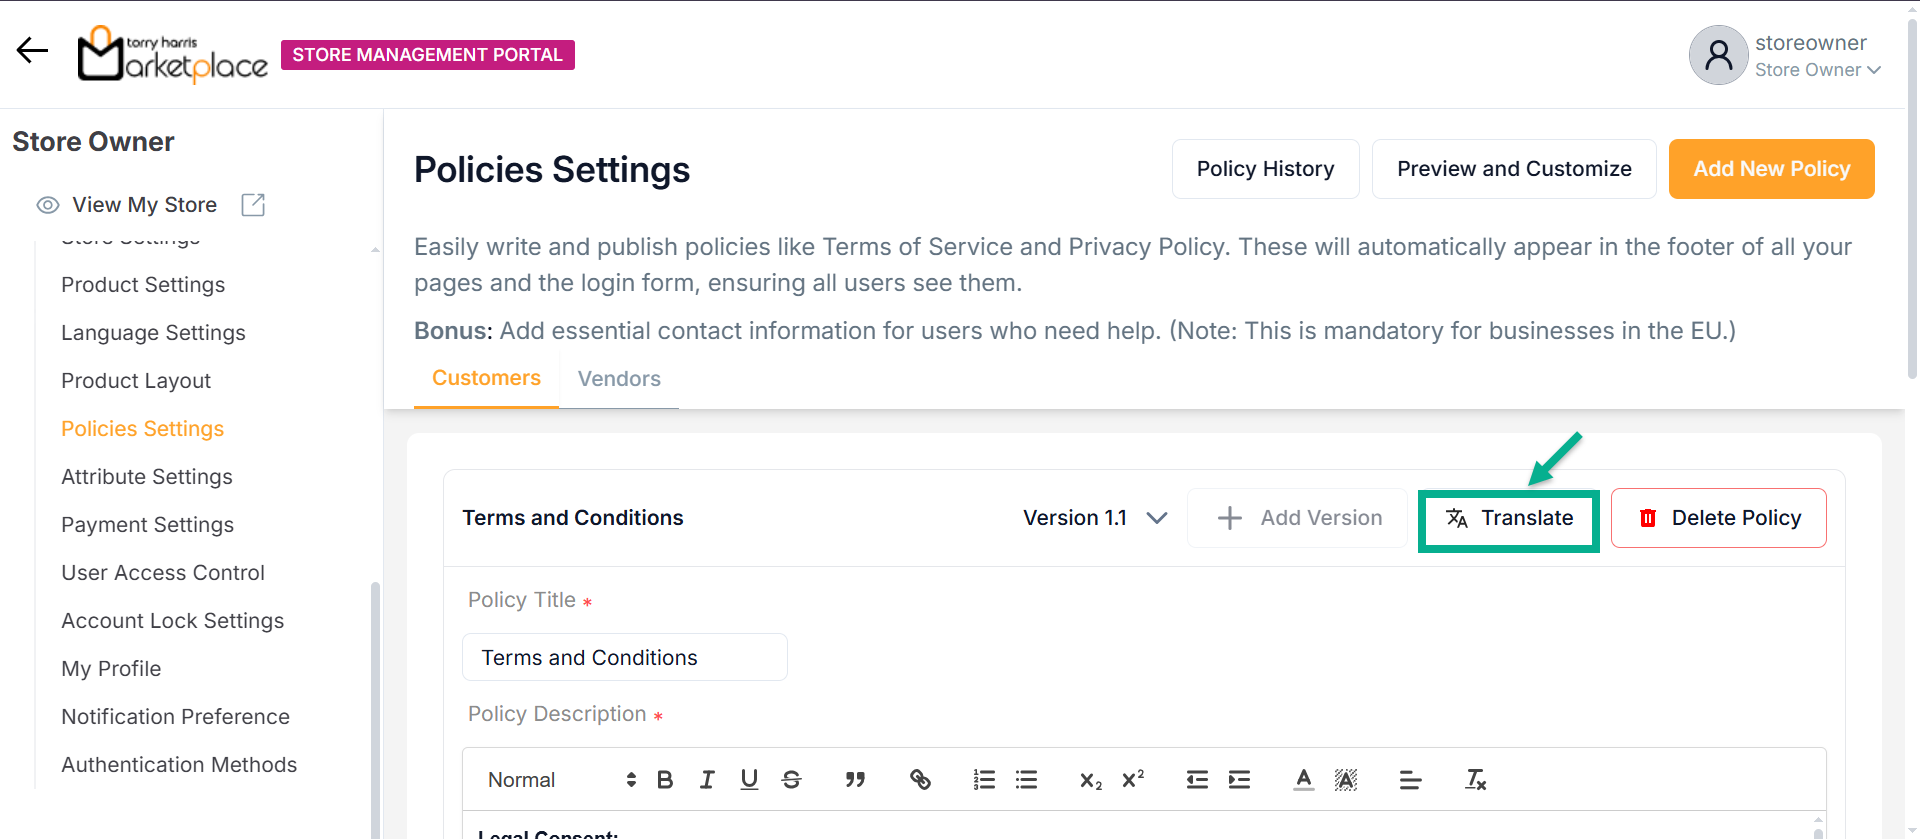
Task: Apply italic formatting in policy editor
Action: [707, 780]
